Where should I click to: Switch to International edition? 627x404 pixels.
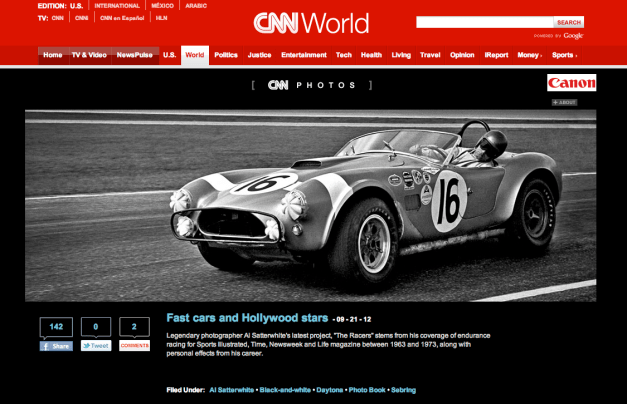(117, 6)
